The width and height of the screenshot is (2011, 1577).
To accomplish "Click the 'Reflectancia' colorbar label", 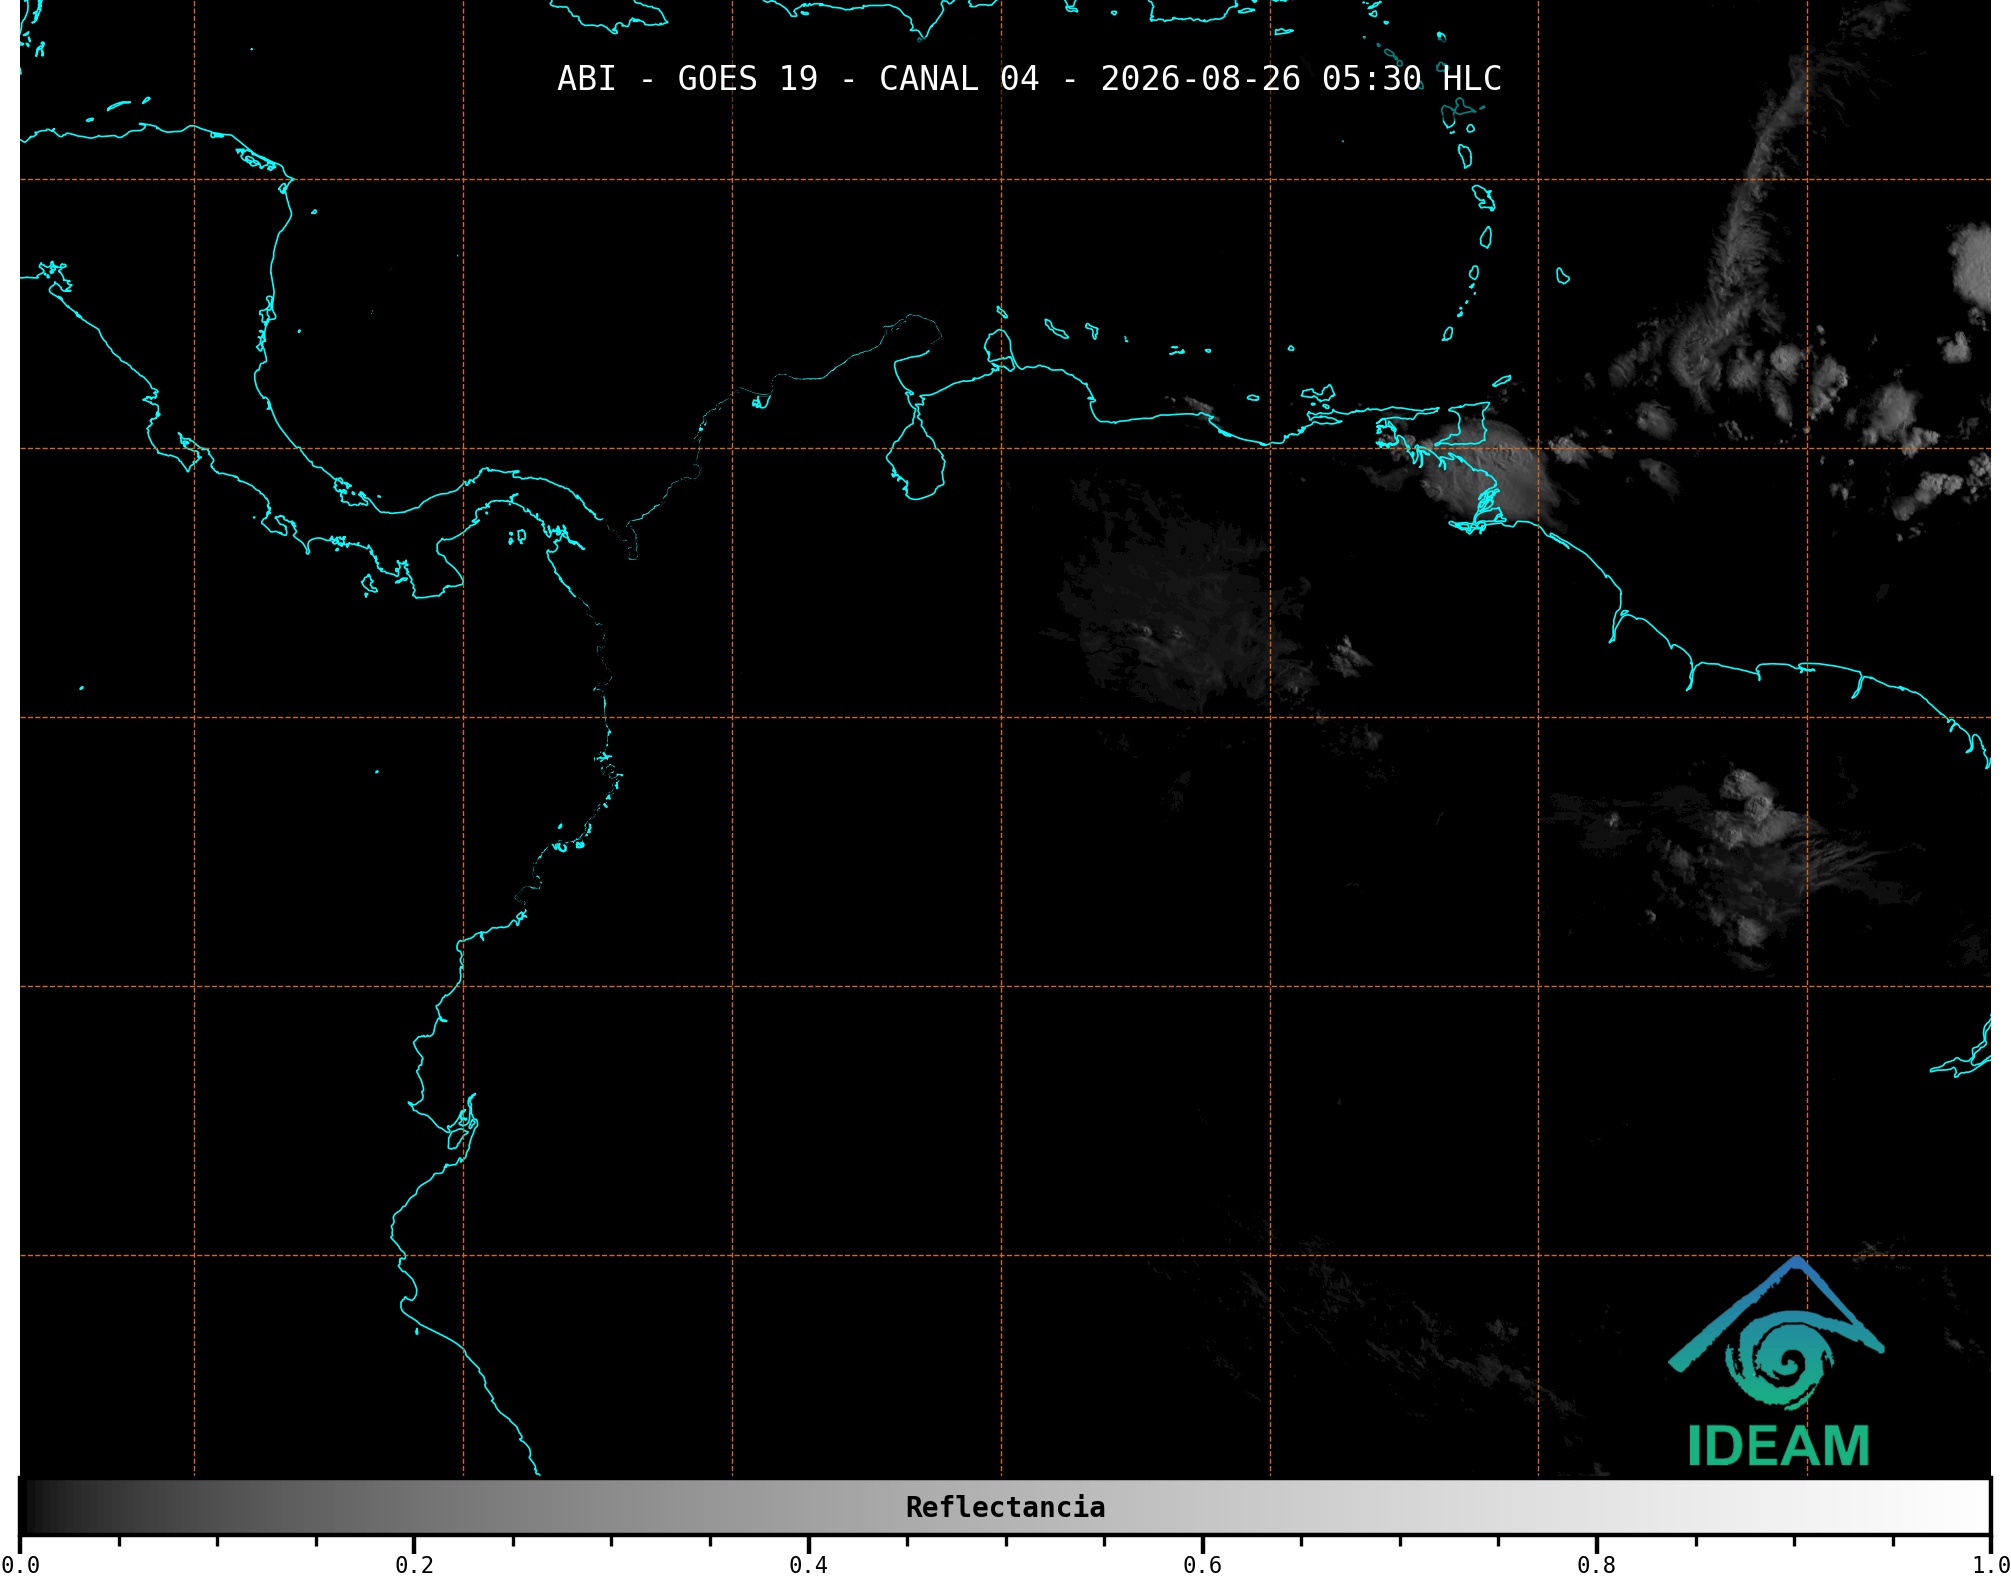I will (x=1005, y=1507).
